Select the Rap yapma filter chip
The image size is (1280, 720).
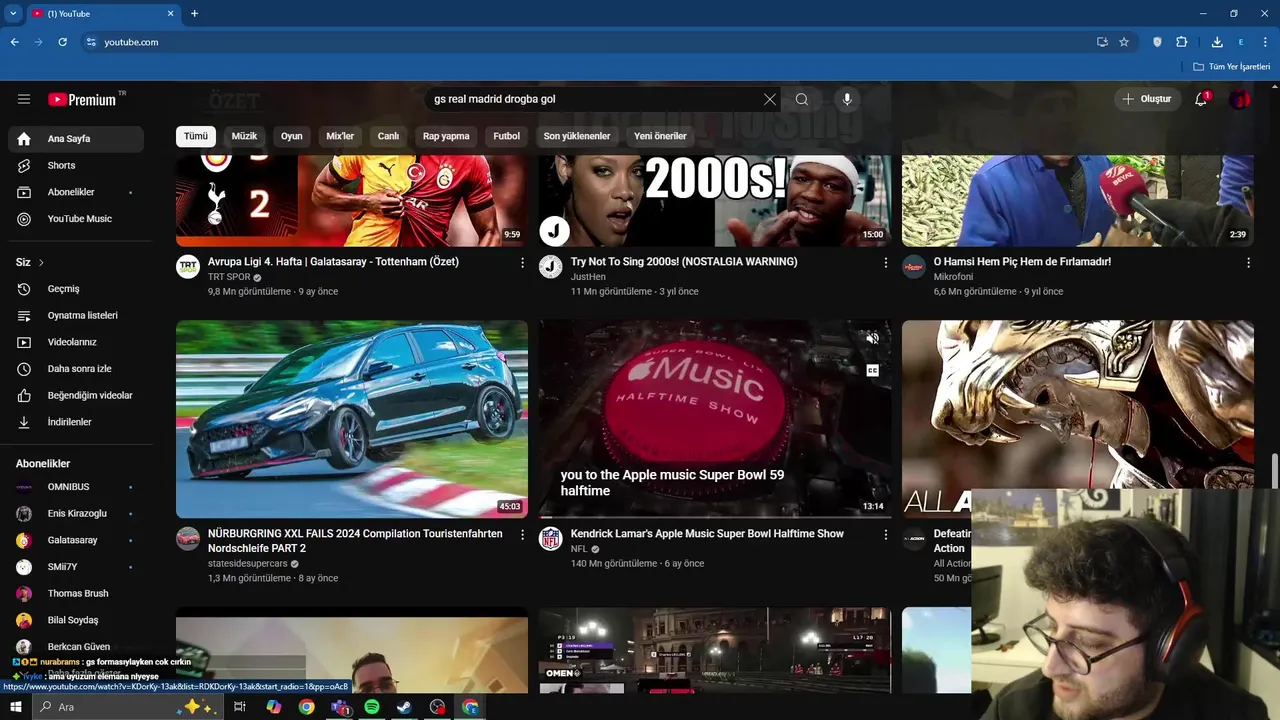click(446, 136)
